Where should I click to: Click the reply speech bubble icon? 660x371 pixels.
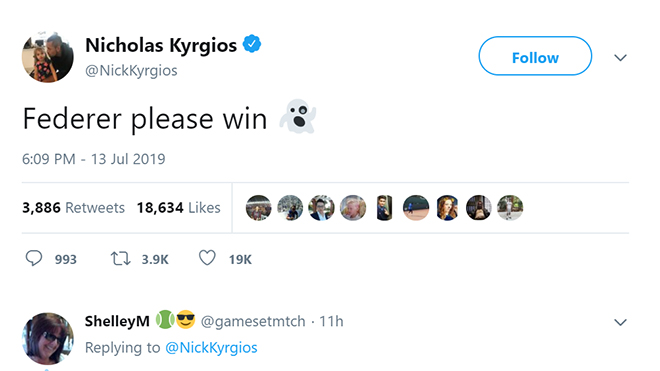(34, 258)
